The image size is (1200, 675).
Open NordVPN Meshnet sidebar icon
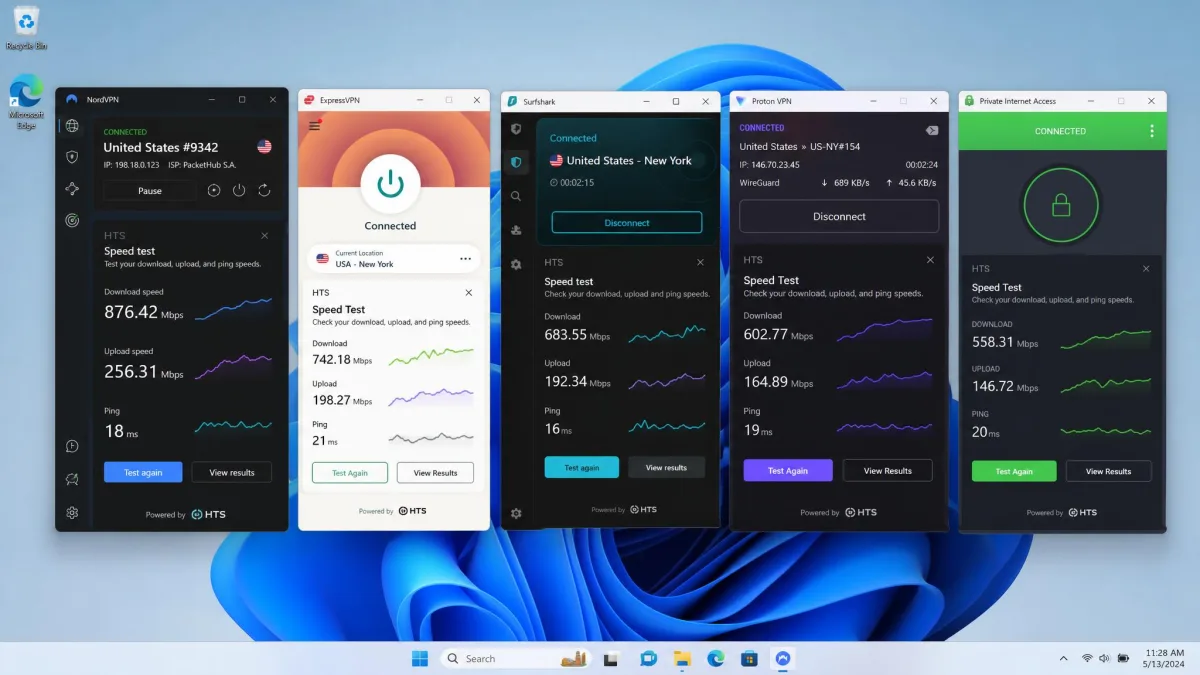(x=72, y=189)
